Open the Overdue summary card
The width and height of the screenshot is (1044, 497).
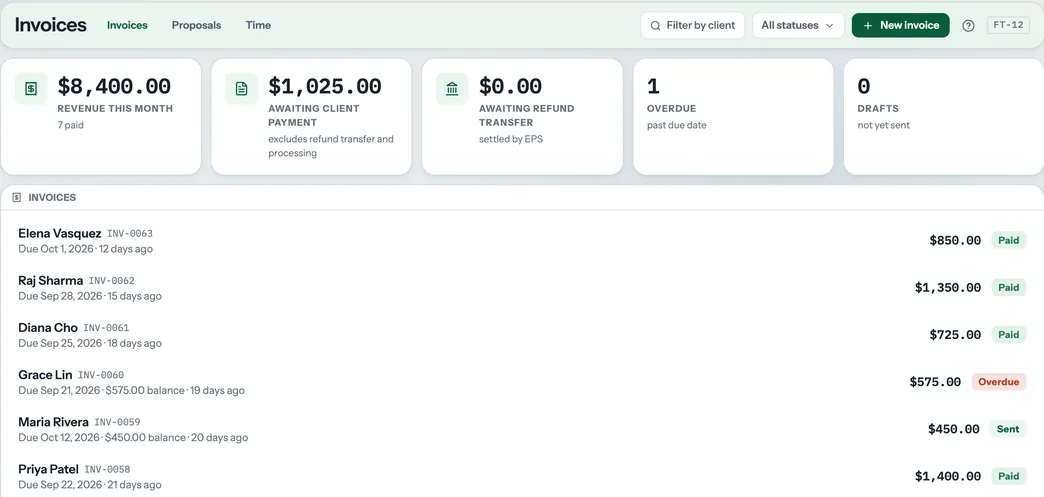[x=733, y=117]
